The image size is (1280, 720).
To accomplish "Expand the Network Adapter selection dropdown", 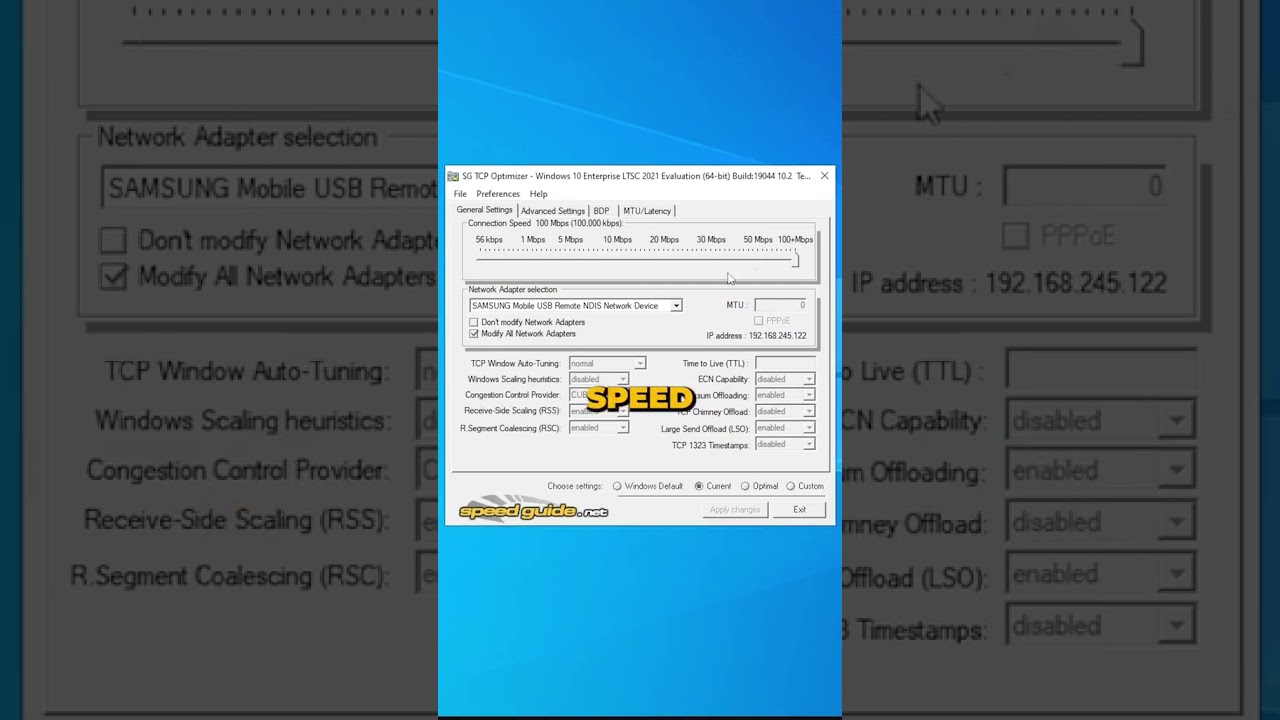I will (676, 306).
